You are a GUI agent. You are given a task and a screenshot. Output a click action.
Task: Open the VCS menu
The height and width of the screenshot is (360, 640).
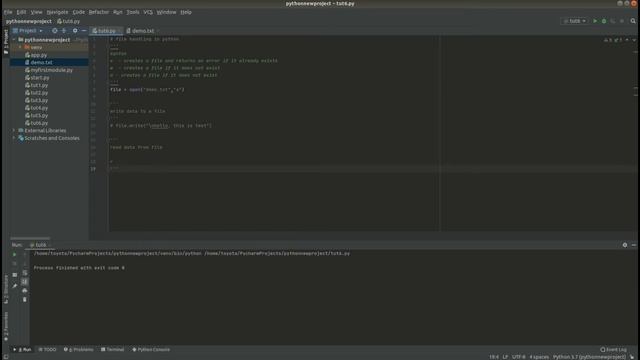148,12
